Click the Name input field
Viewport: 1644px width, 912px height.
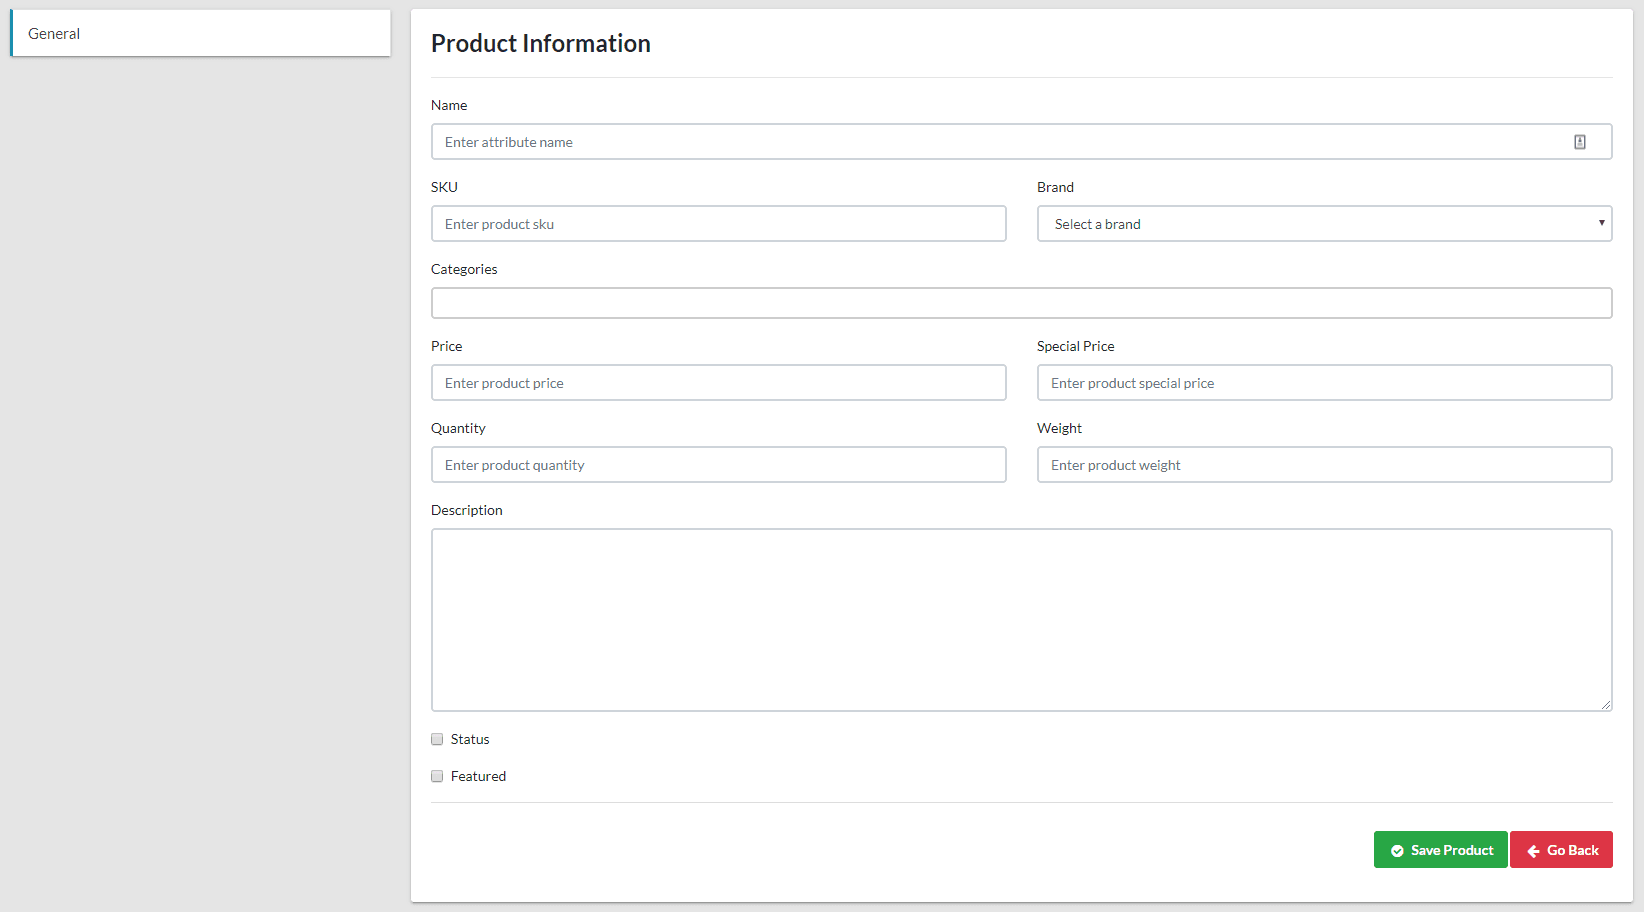(x=1021, y=142)
